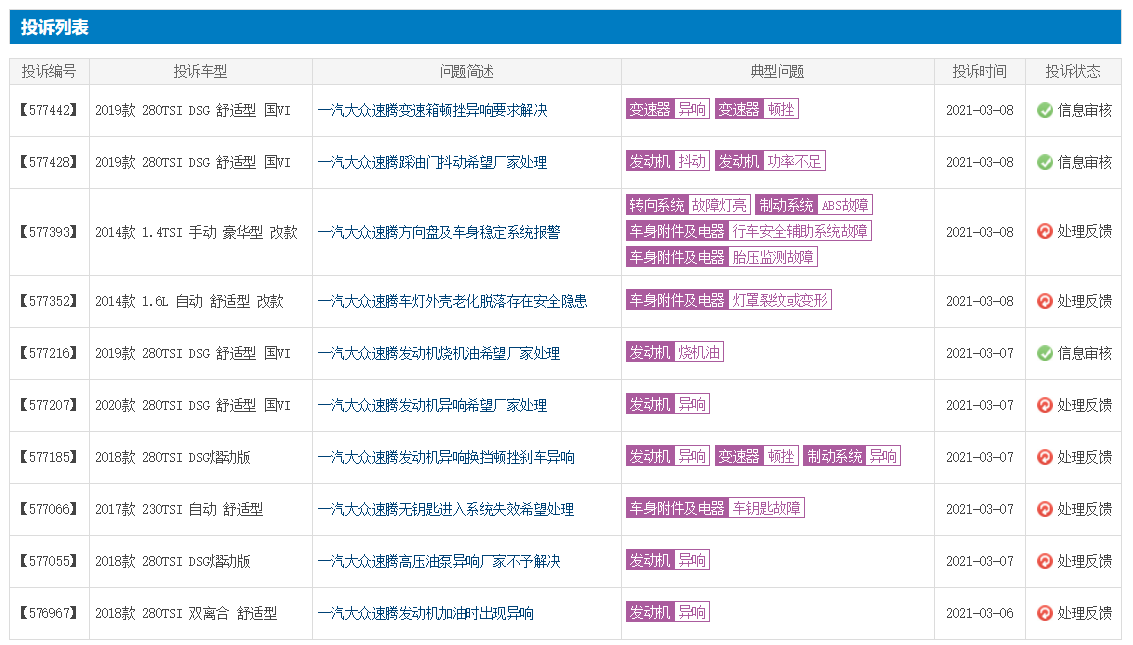Viewport: 1133px width, 645px height.
Task: Click green check icon for complaint 577216
Action: [x=1045, y=353]
